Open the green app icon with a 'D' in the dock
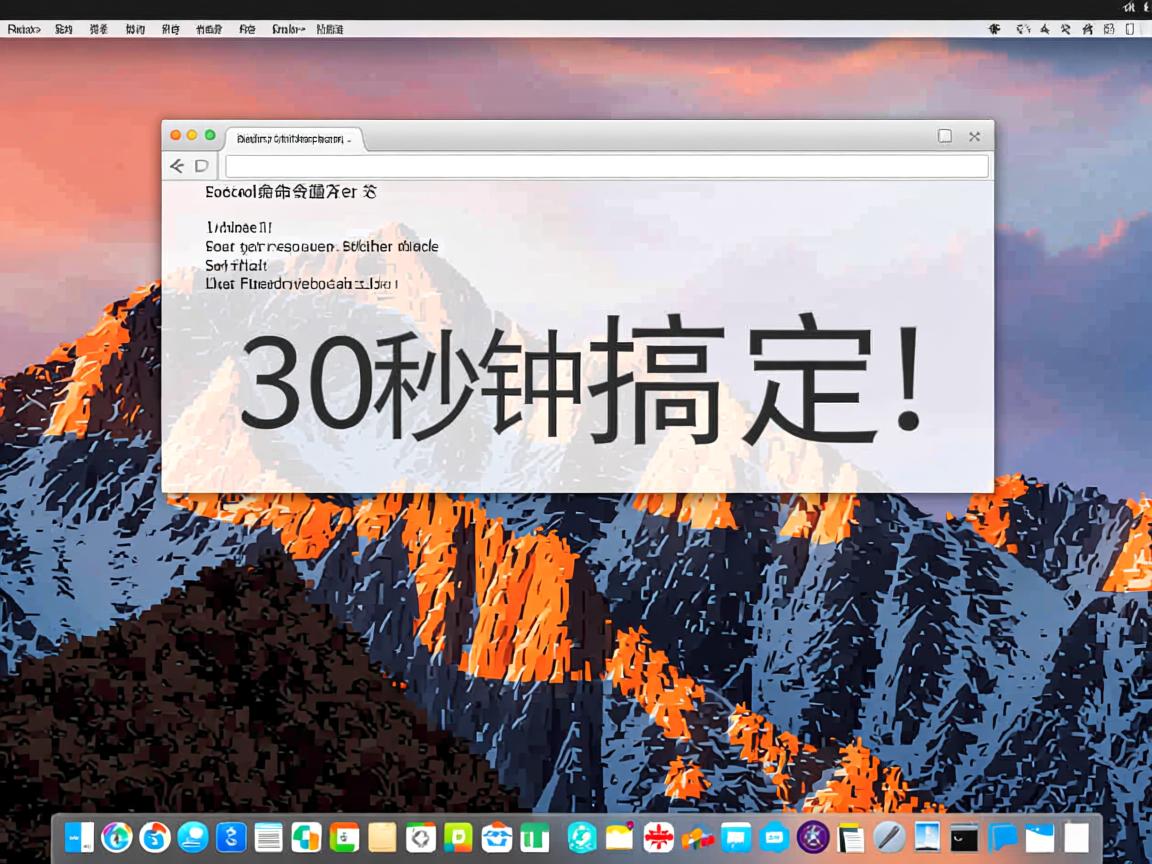This screenshot has height=864, width=1152. point(456,838)
